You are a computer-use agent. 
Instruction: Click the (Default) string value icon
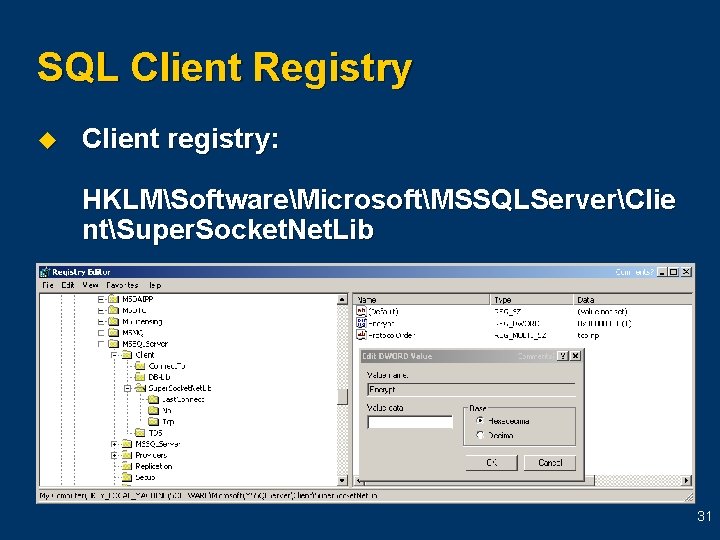(361, 311)
